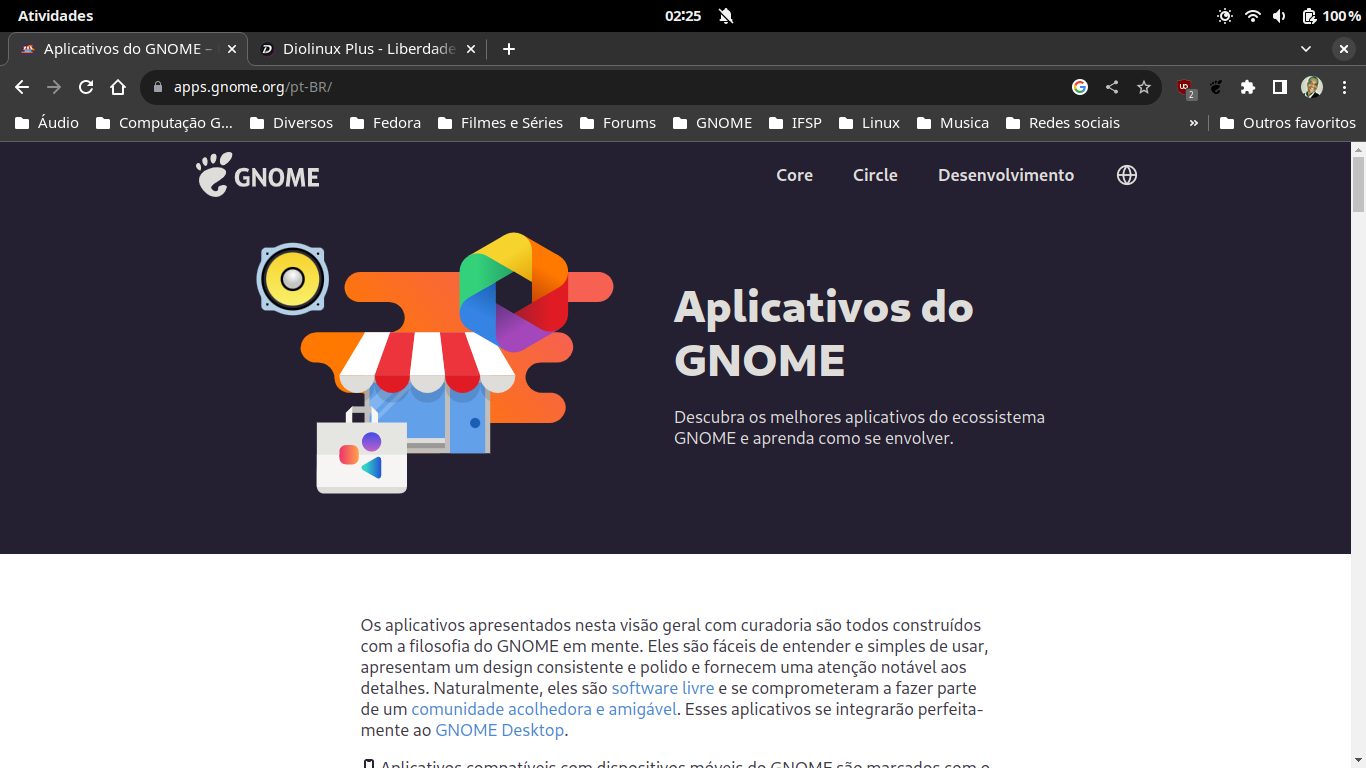This screenshot has width=1366, height=768.
Task: Open the user profile avatar
Action: (1312, 87)
